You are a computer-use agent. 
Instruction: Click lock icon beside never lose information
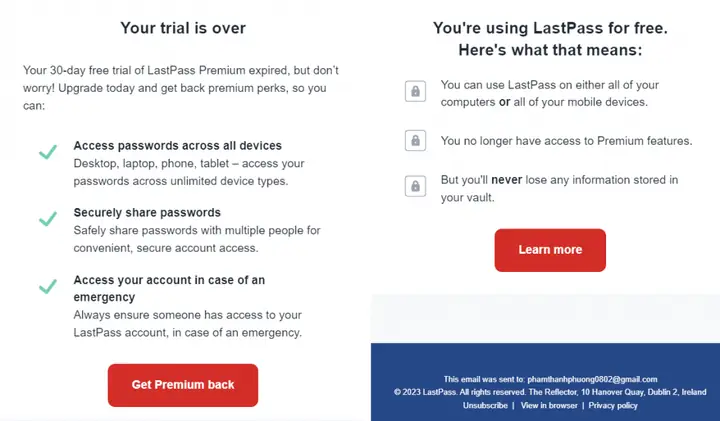415,186
